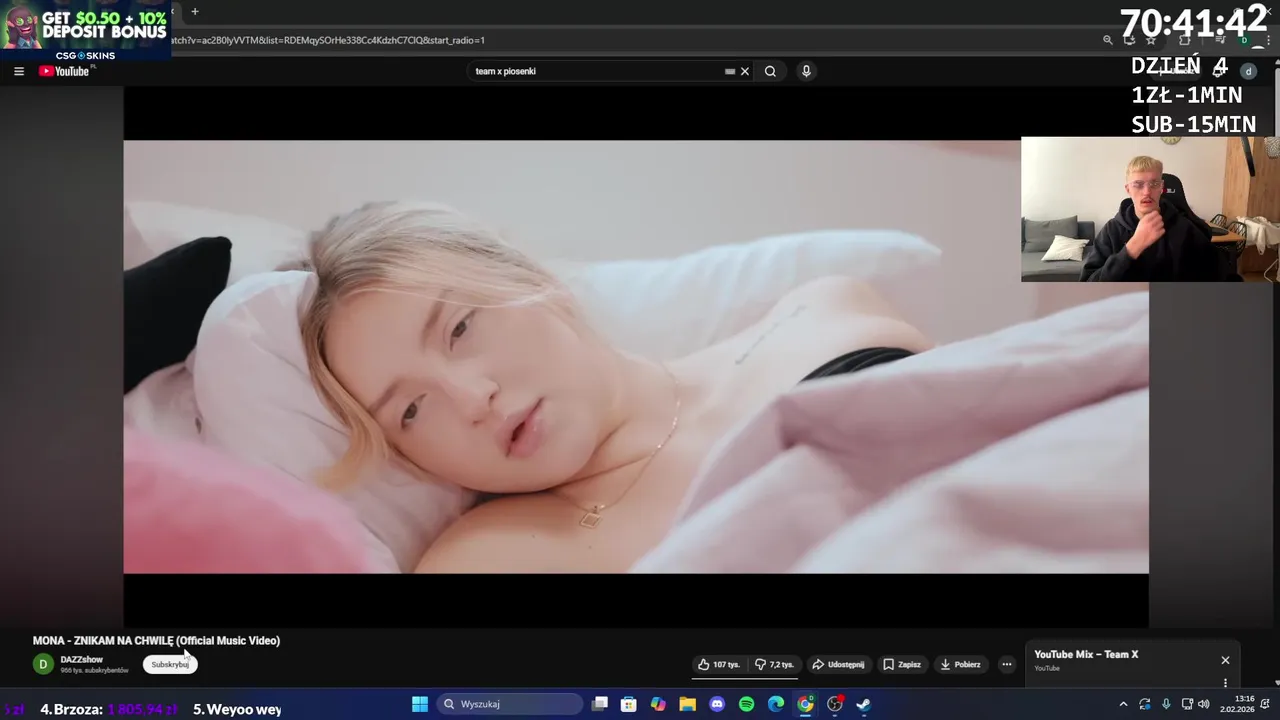This screenshot has width=1280, height=720.
Task: Open network and volume quick settings
Action: pos(1198,704)
